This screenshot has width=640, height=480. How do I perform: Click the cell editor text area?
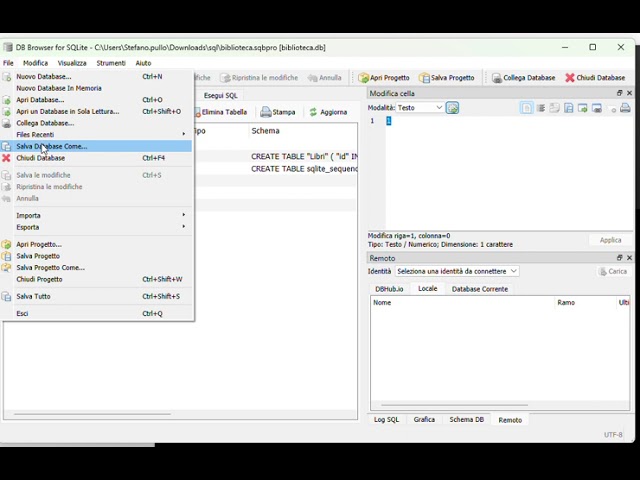pyautogui.click(x=509, y=173)
